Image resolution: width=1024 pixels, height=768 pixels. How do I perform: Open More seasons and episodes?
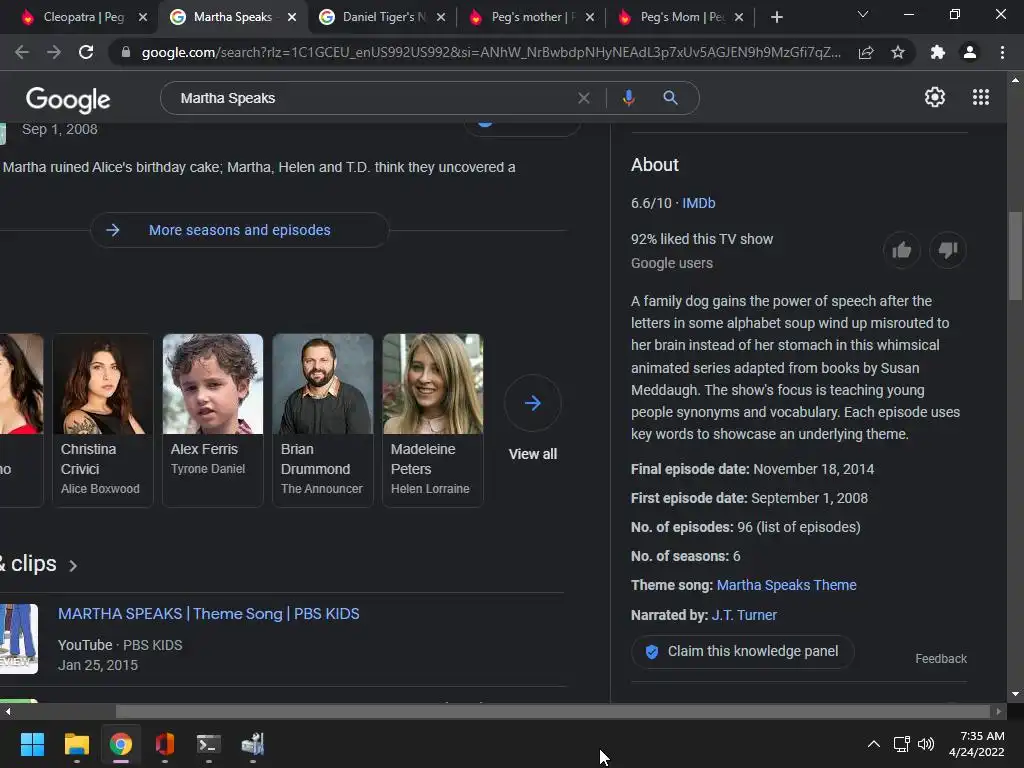coord(240,230)
